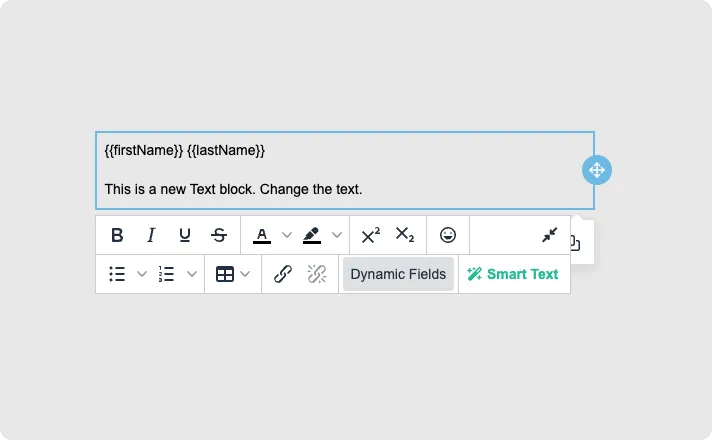Open bulleted list style dropdown
Viewport: 712px width, 440px height.
point(142,274)
